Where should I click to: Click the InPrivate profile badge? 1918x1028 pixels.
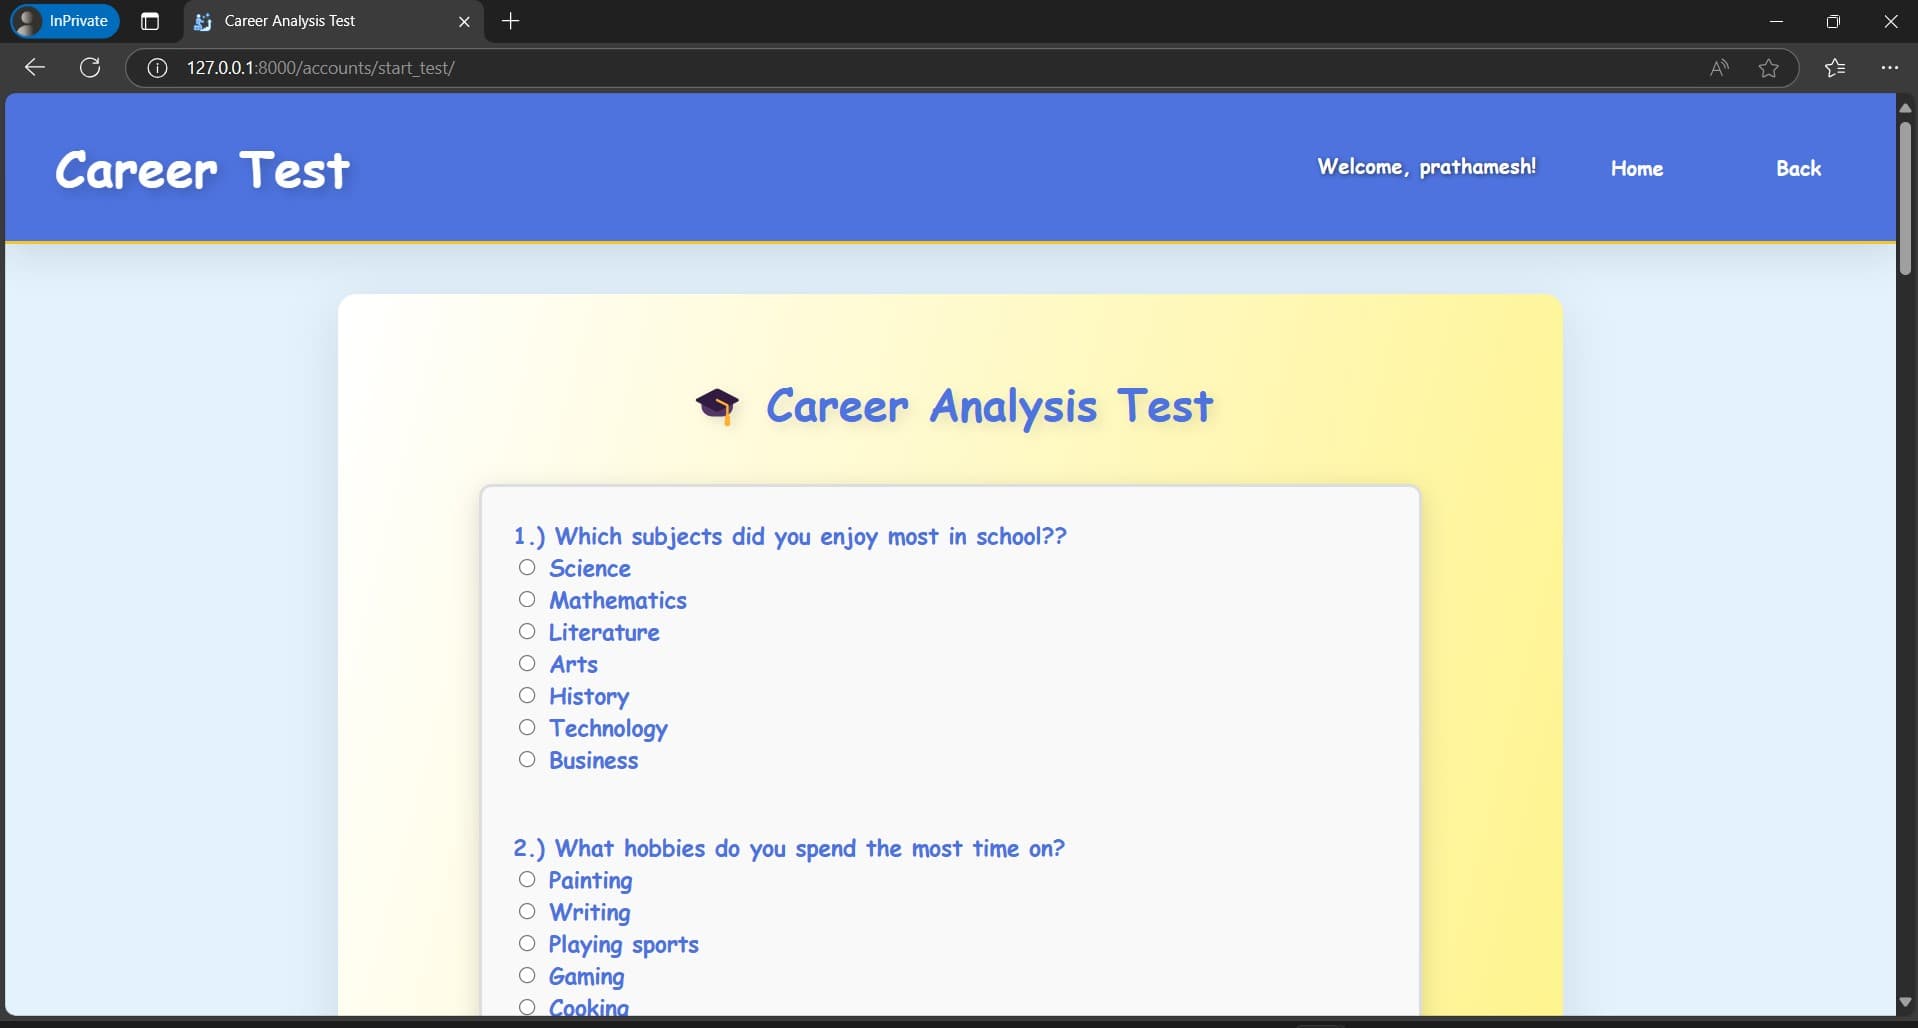click(65, 21)
